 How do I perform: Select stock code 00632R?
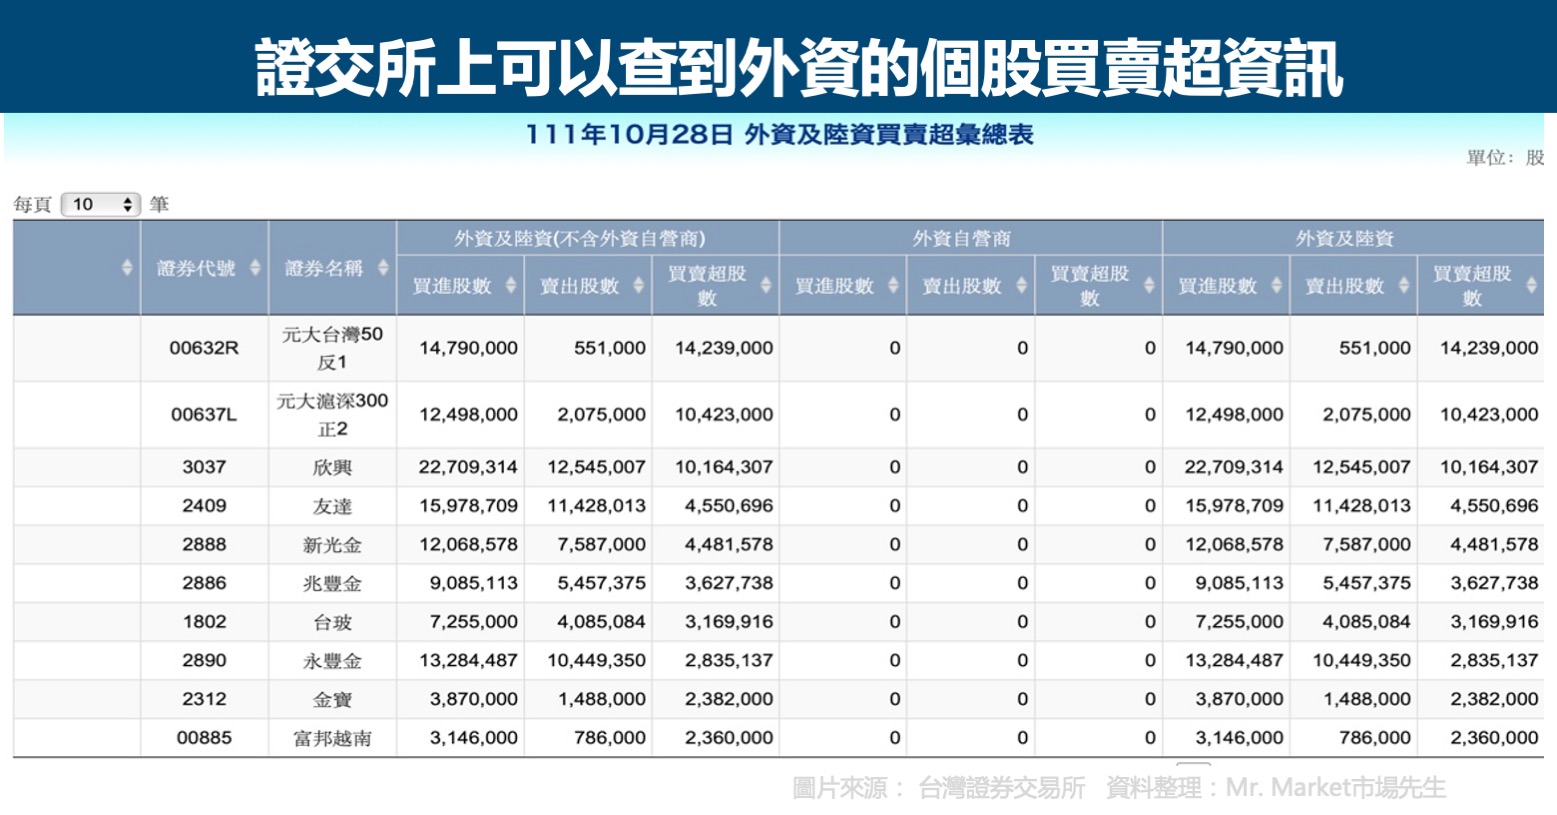[x=204, y=348]
